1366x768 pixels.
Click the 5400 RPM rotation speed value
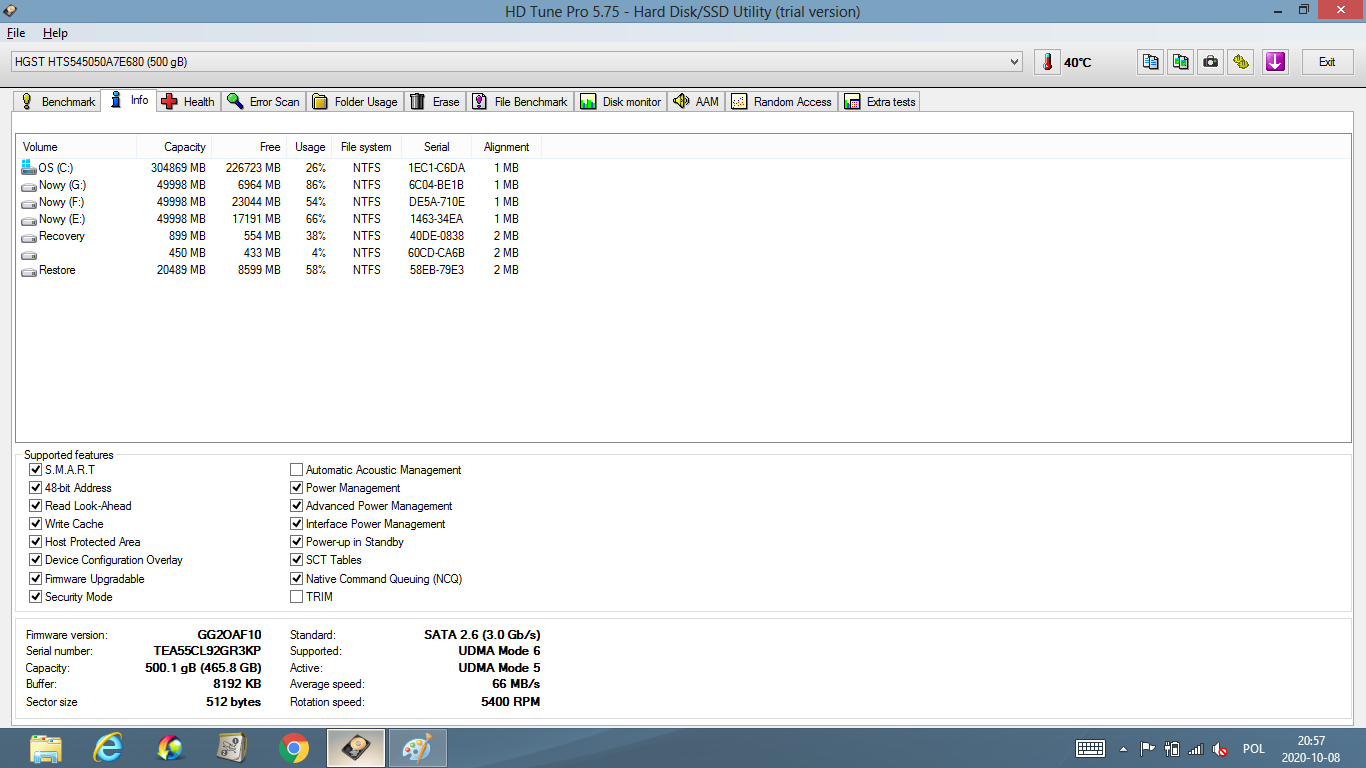510,702
